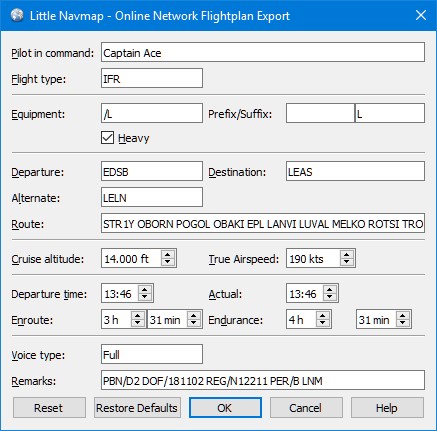
Task: Click the empty Prefix field
Action: pyautogui.click(x=320, y=113)
